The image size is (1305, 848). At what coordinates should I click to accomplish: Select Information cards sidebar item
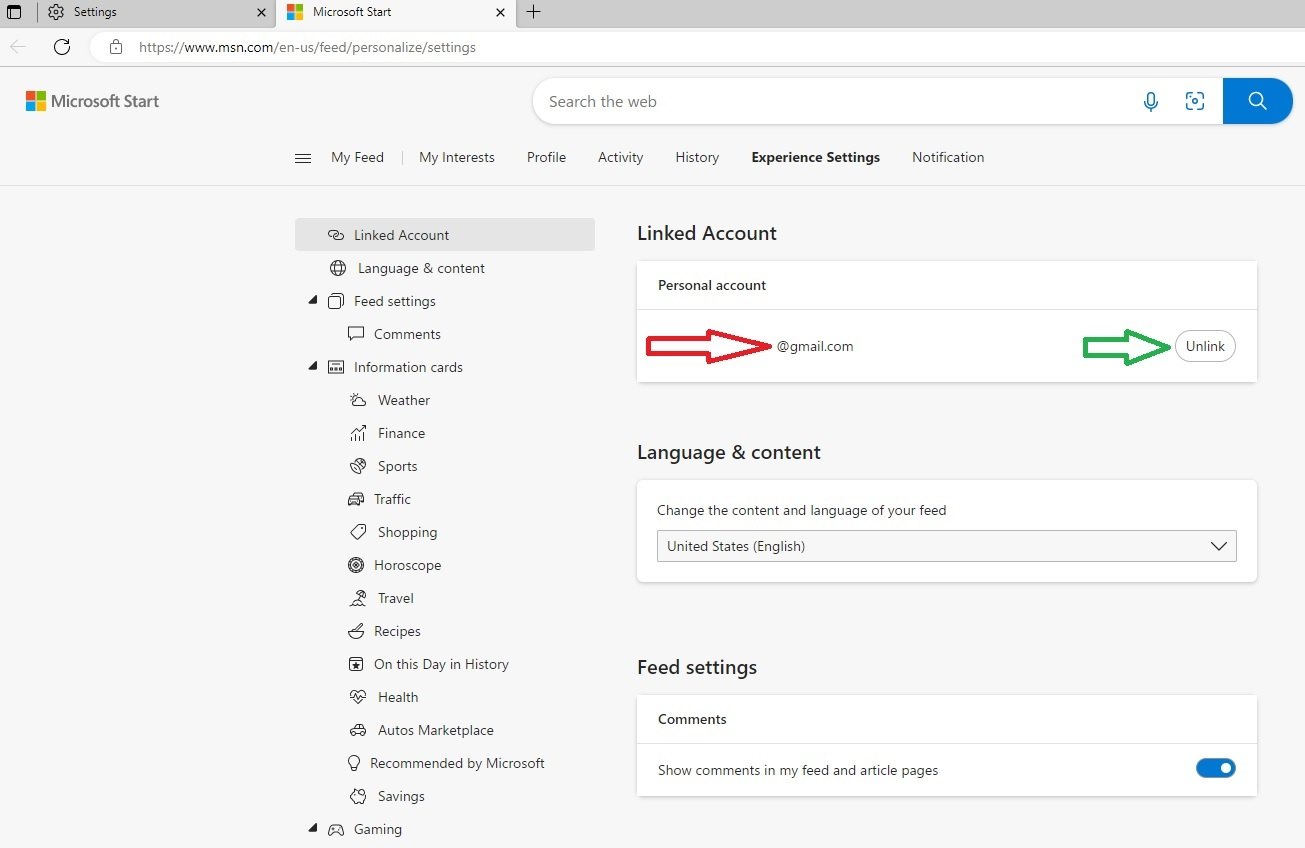(x=408, y=367)
